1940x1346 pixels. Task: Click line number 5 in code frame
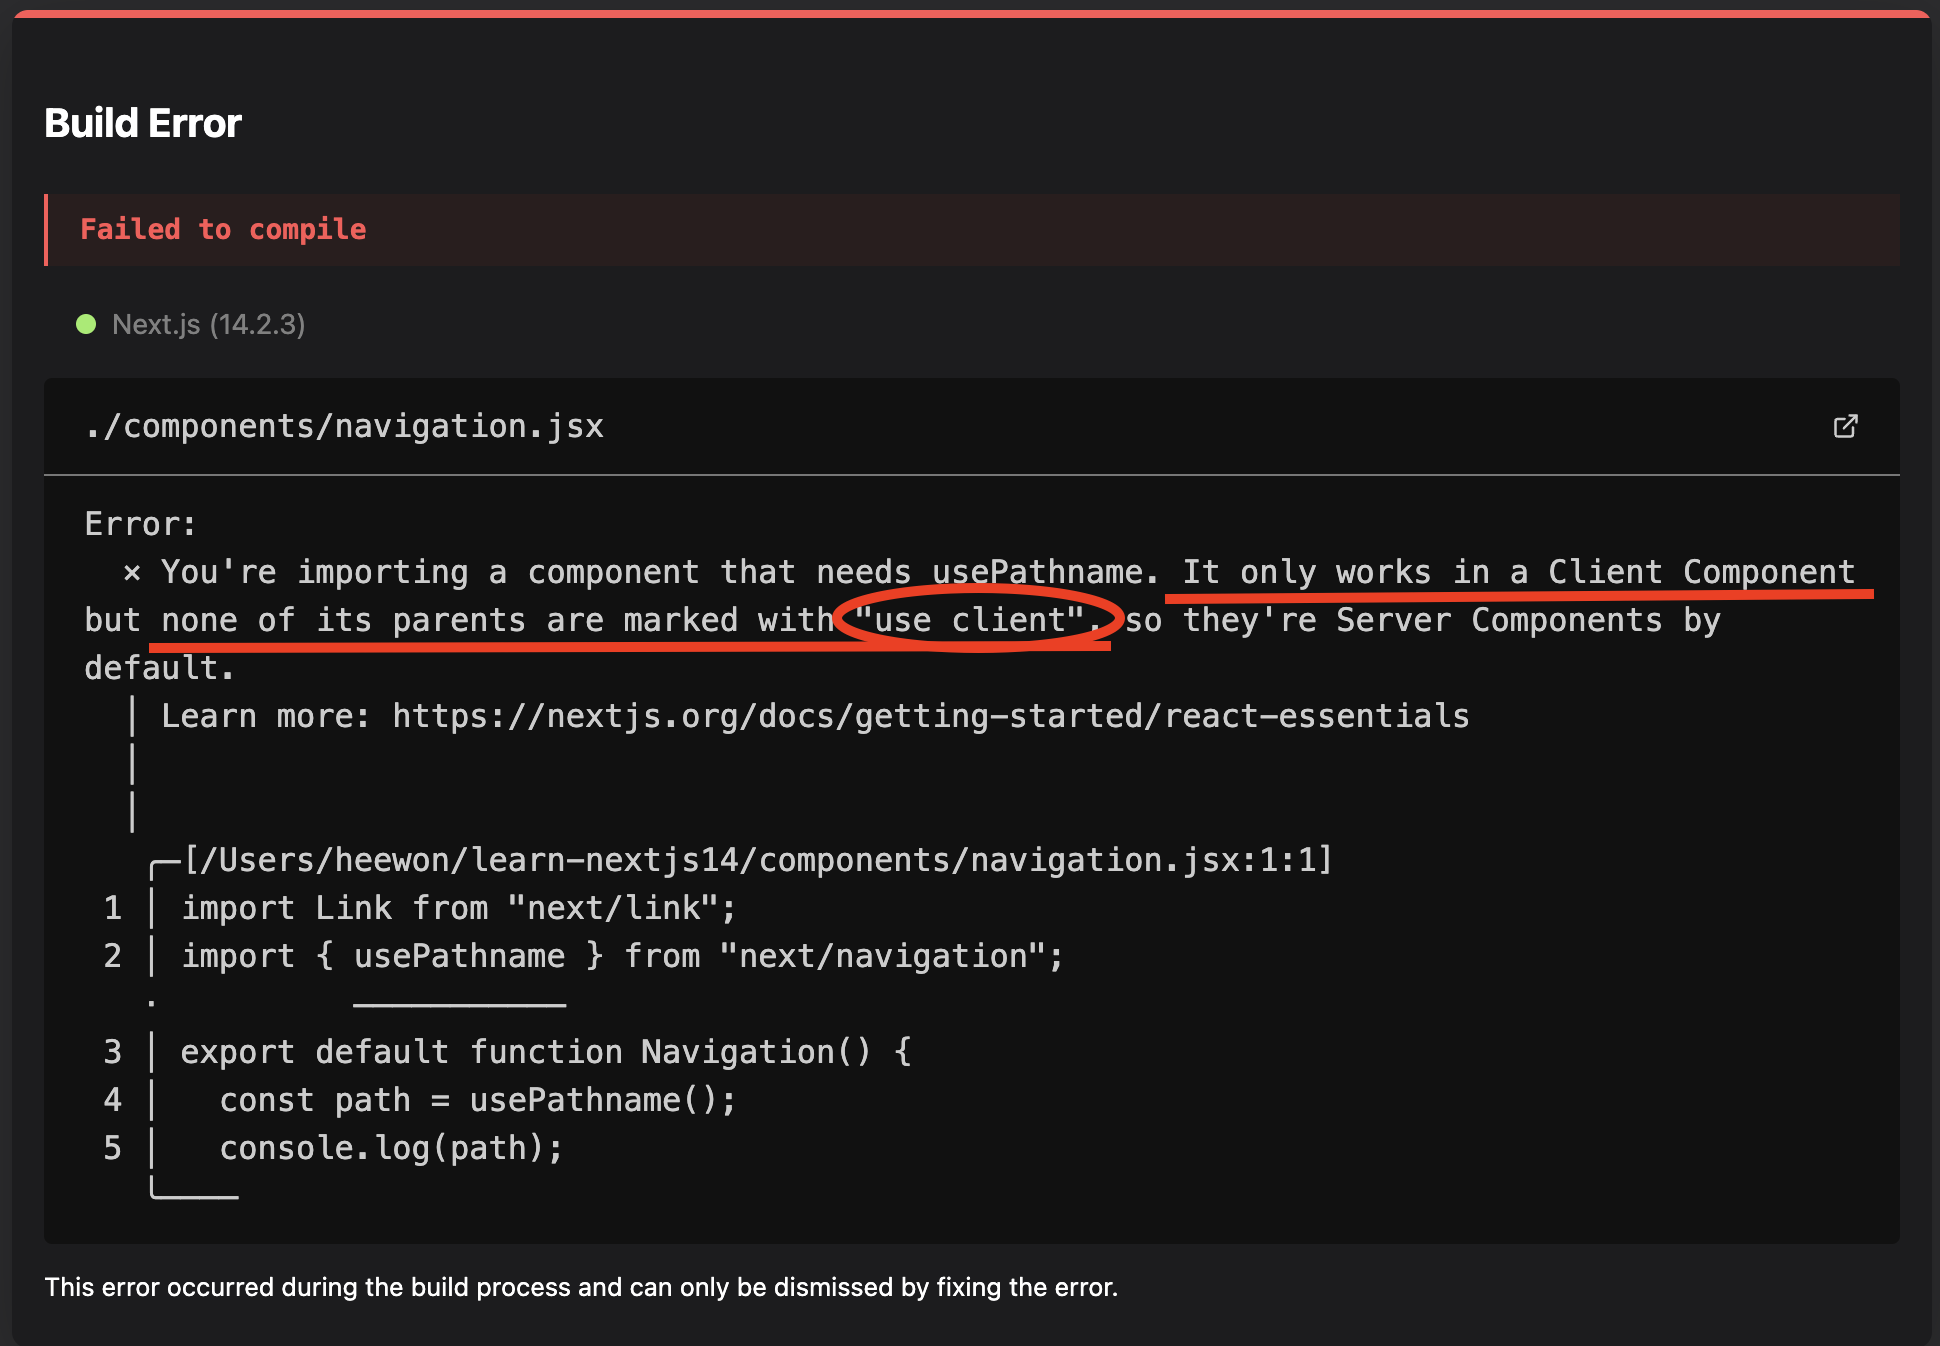[x=113, y=1148]
